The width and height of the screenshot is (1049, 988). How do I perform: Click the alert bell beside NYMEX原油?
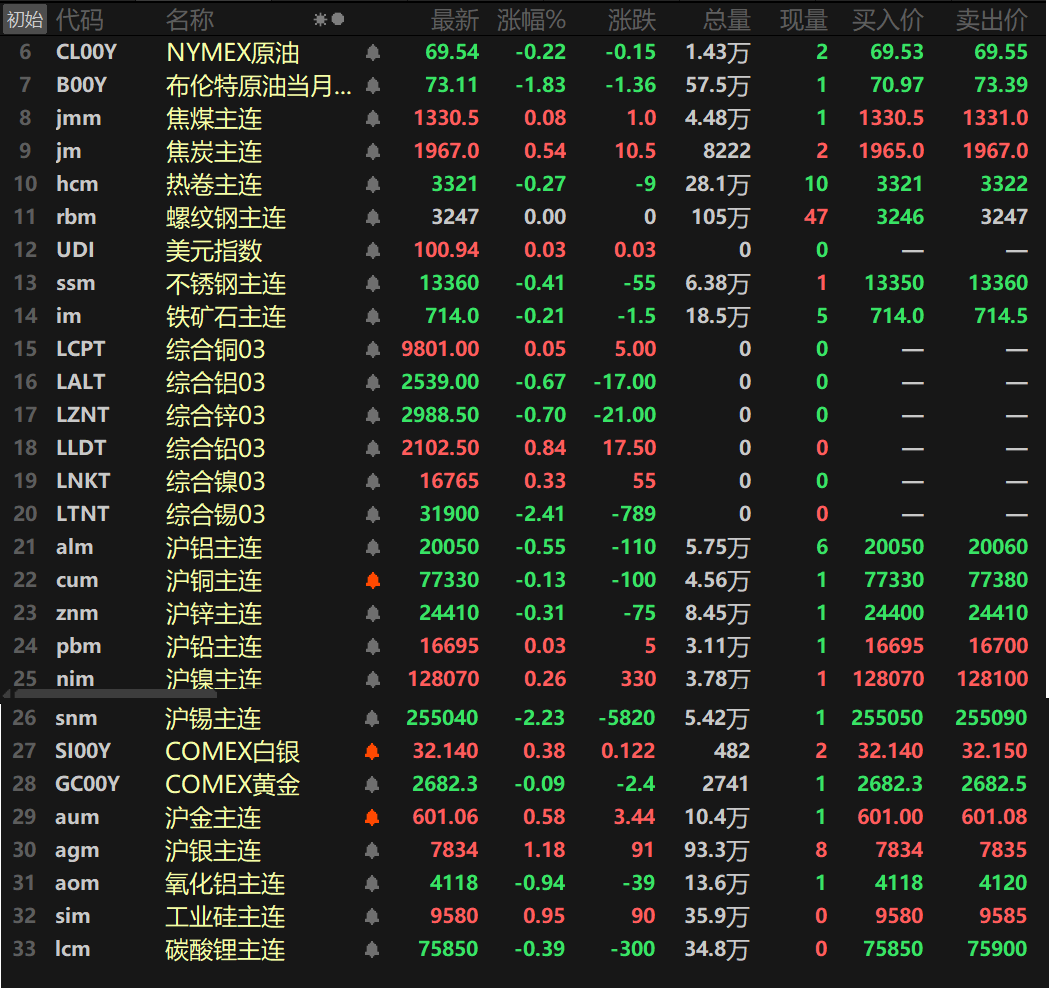372,52
